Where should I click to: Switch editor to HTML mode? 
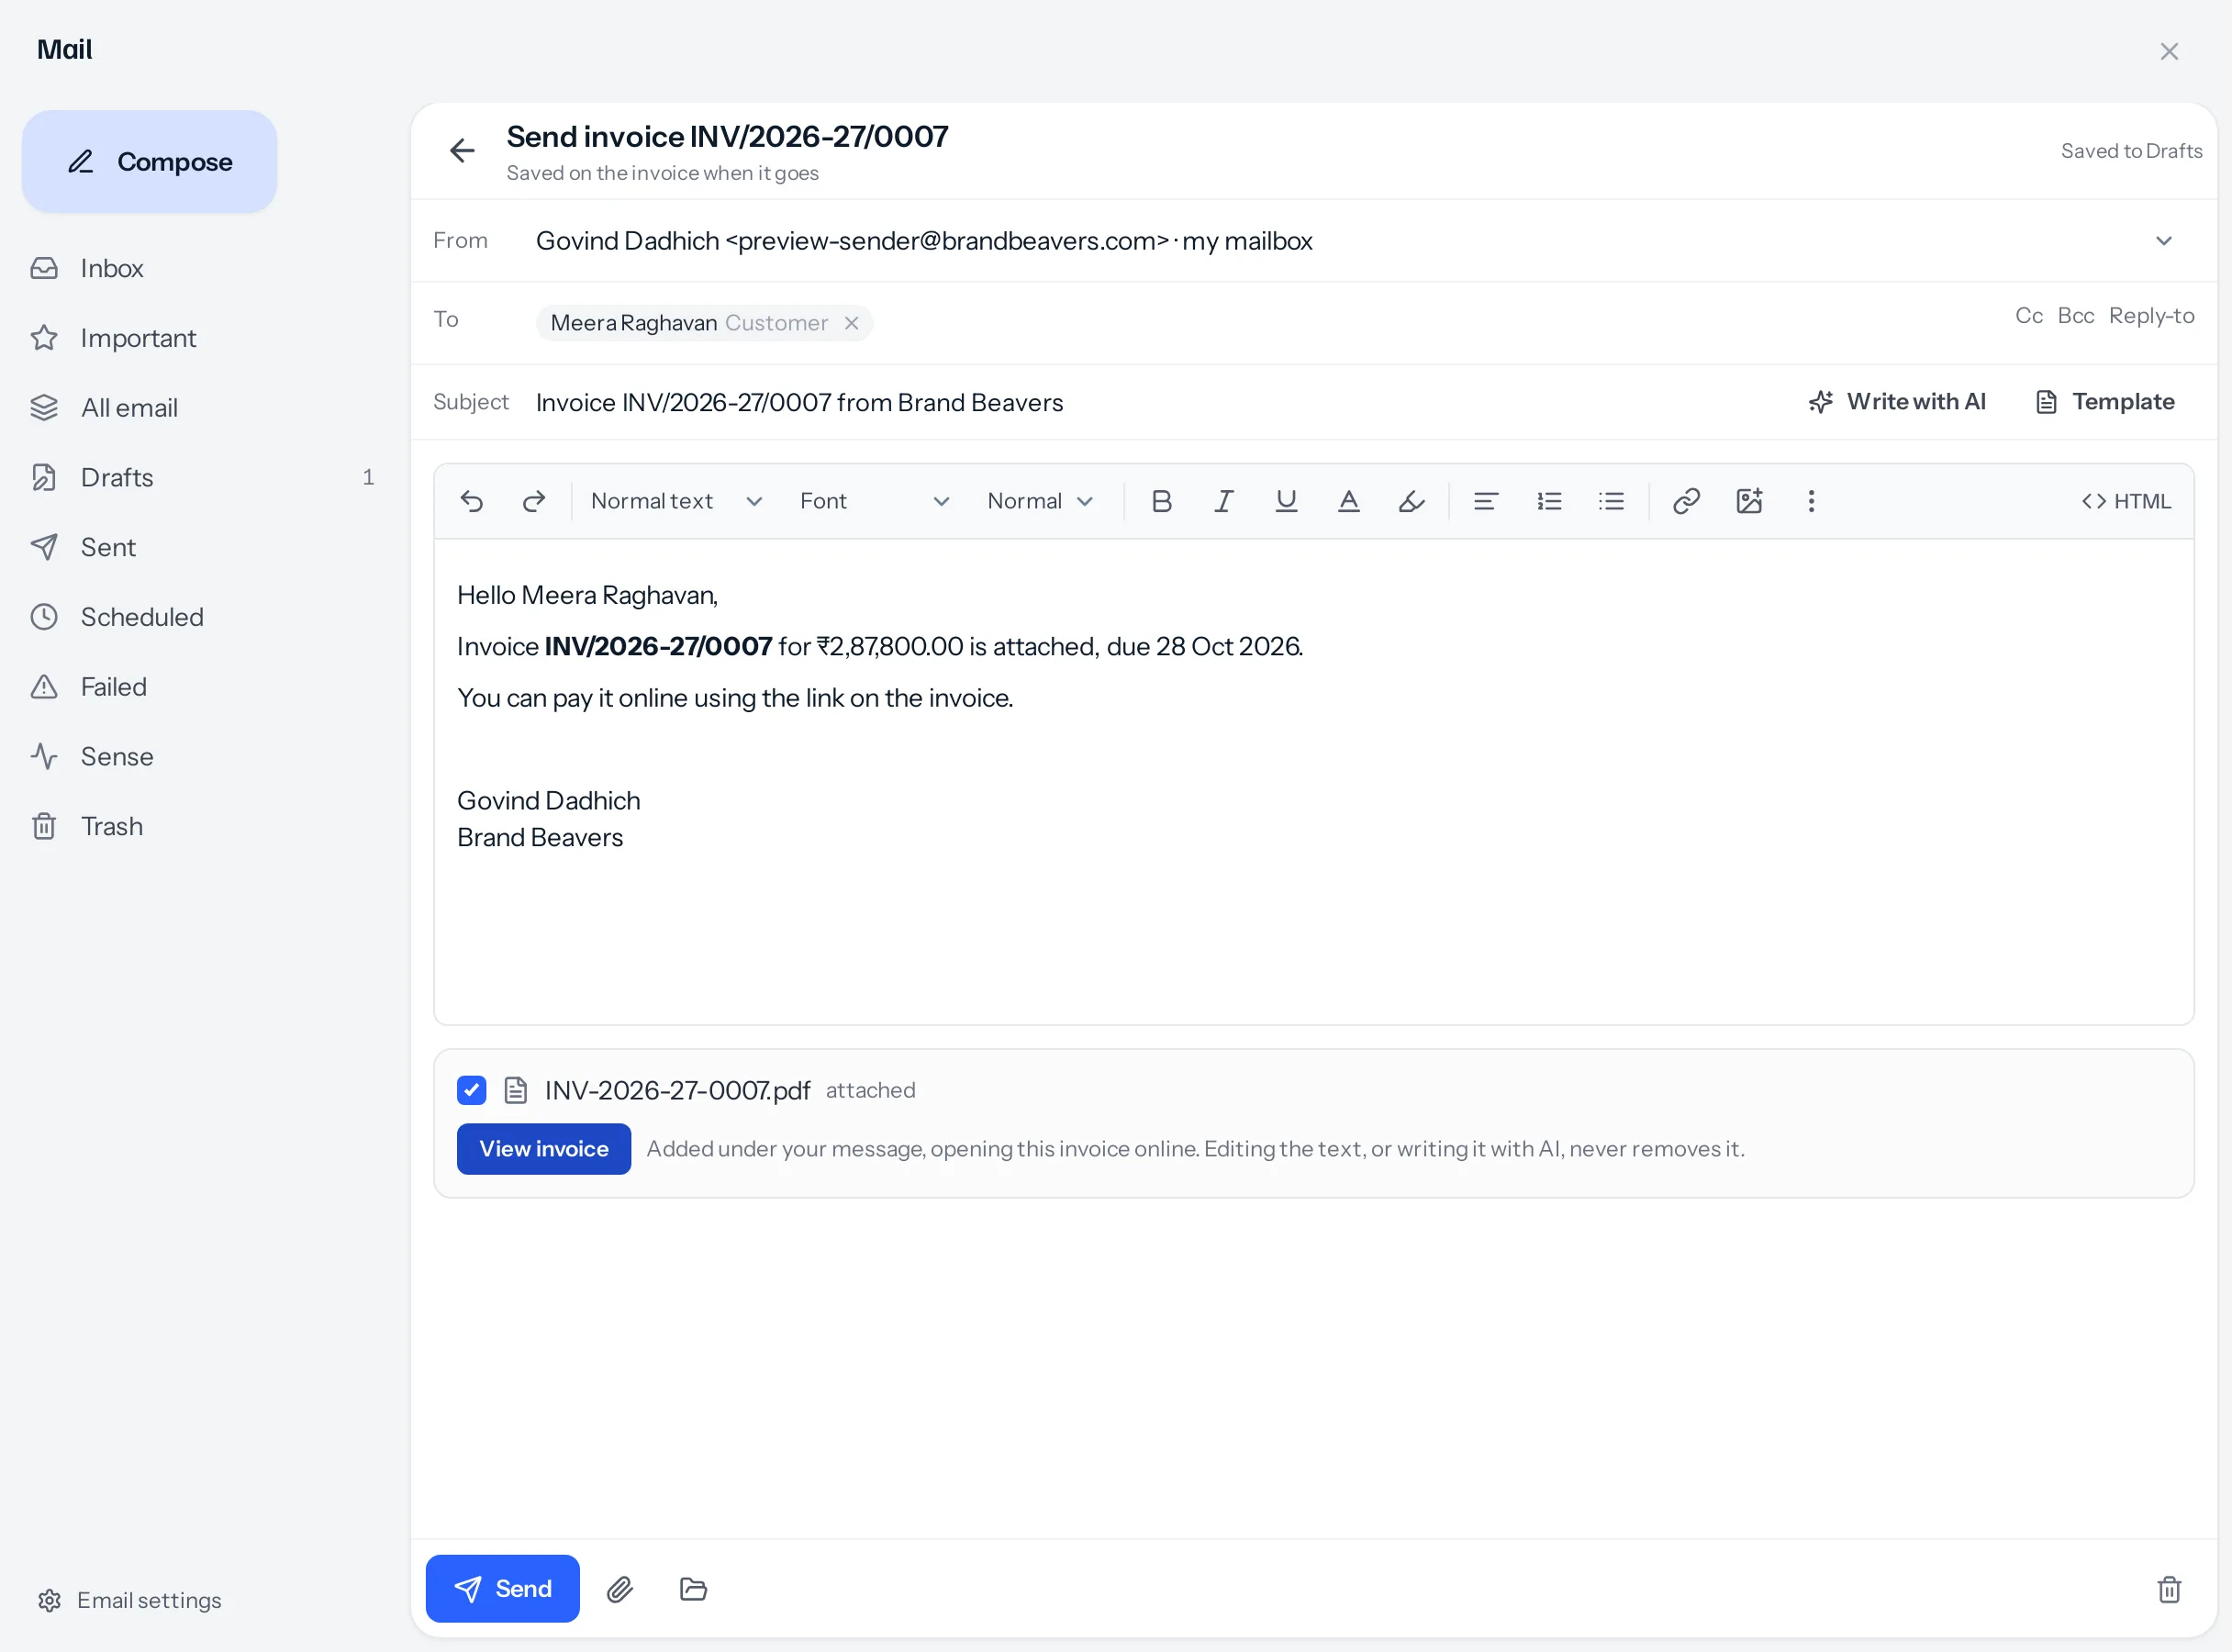pyautogui.click(x=2126, y=501)
